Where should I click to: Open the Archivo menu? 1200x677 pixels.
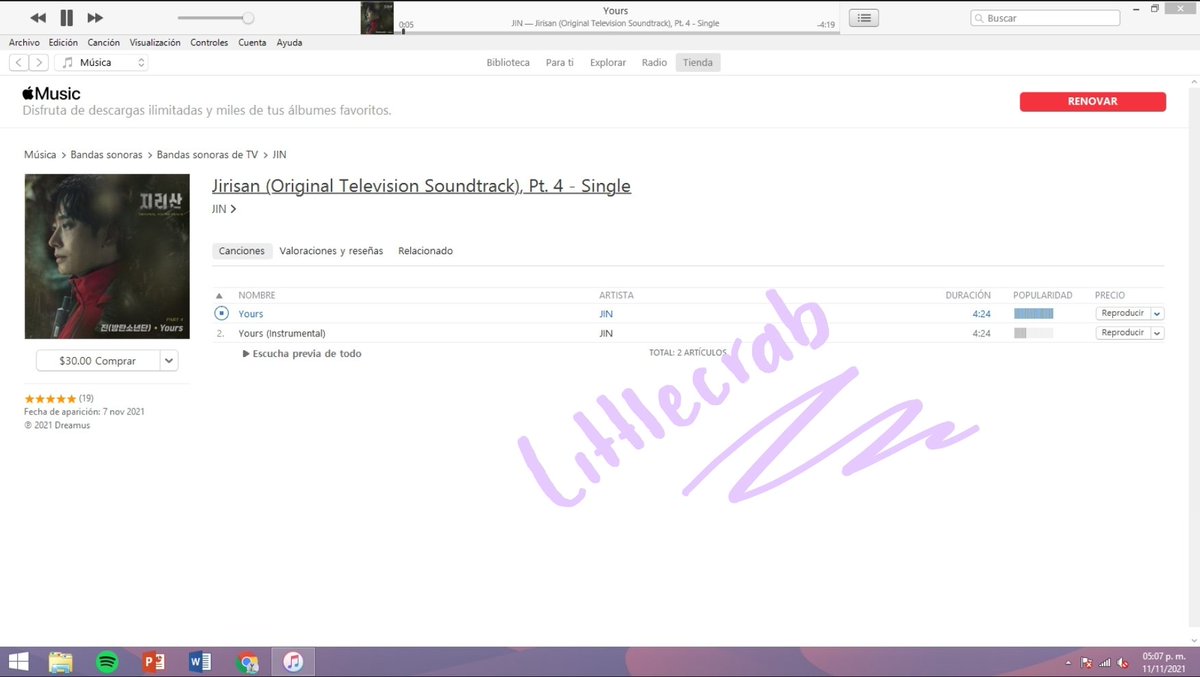click(x=24, y=43)
